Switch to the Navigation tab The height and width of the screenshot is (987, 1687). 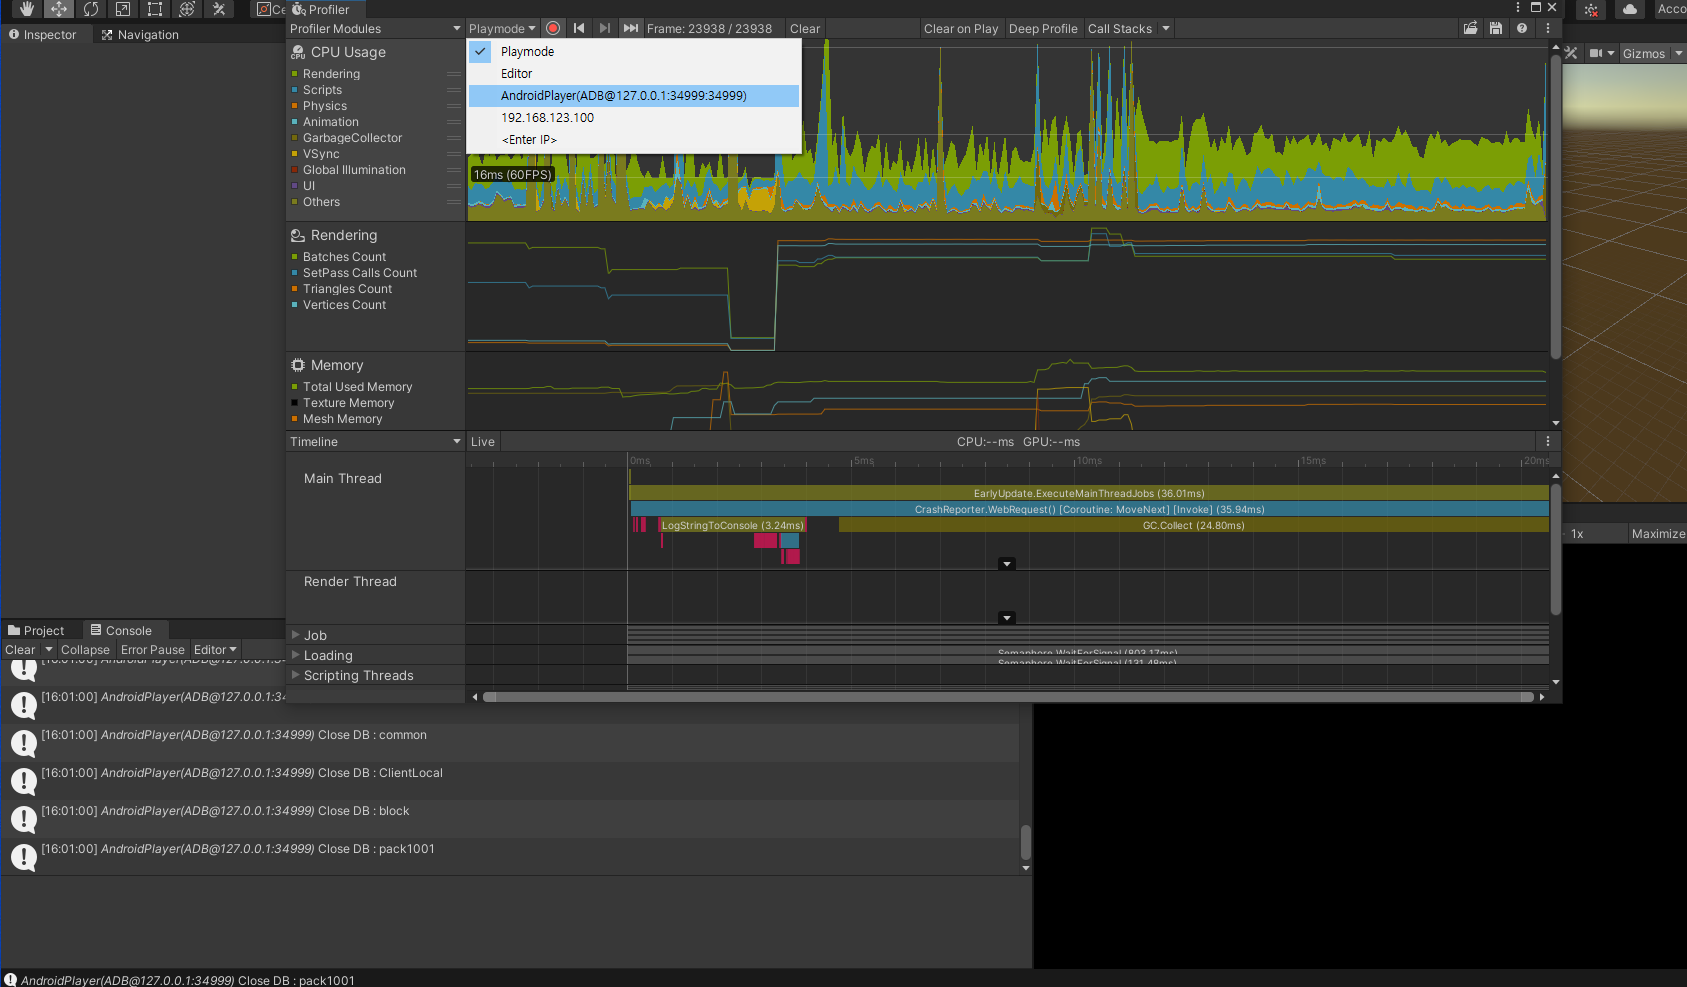140,35
